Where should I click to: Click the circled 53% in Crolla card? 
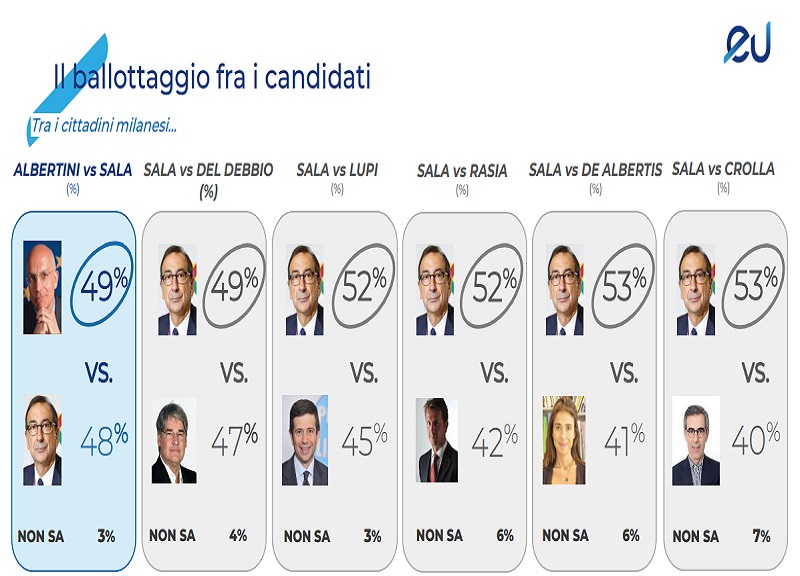[754, 286]
